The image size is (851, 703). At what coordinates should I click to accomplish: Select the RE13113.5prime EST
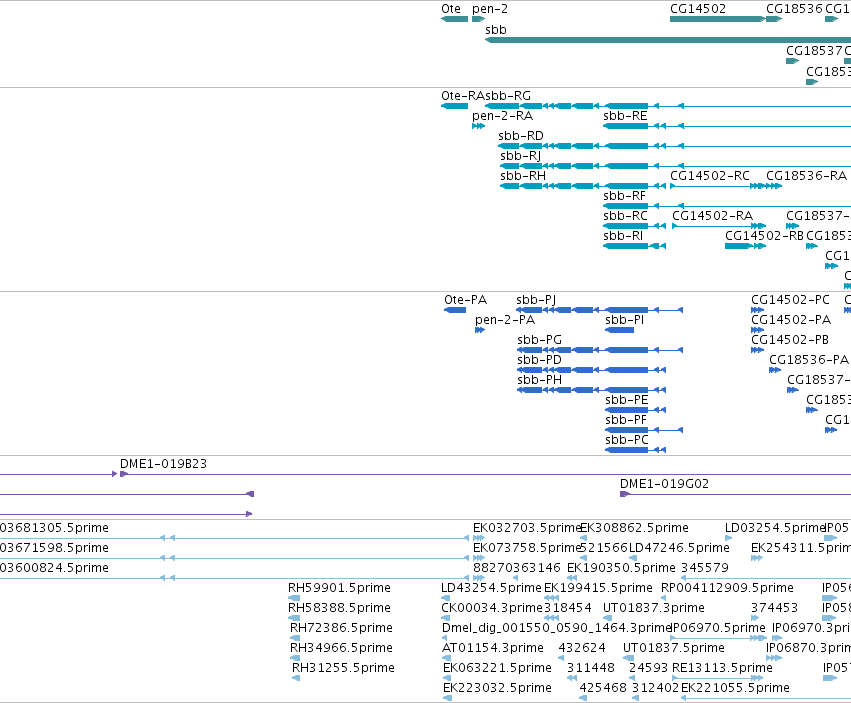click(x=719, y=679)
